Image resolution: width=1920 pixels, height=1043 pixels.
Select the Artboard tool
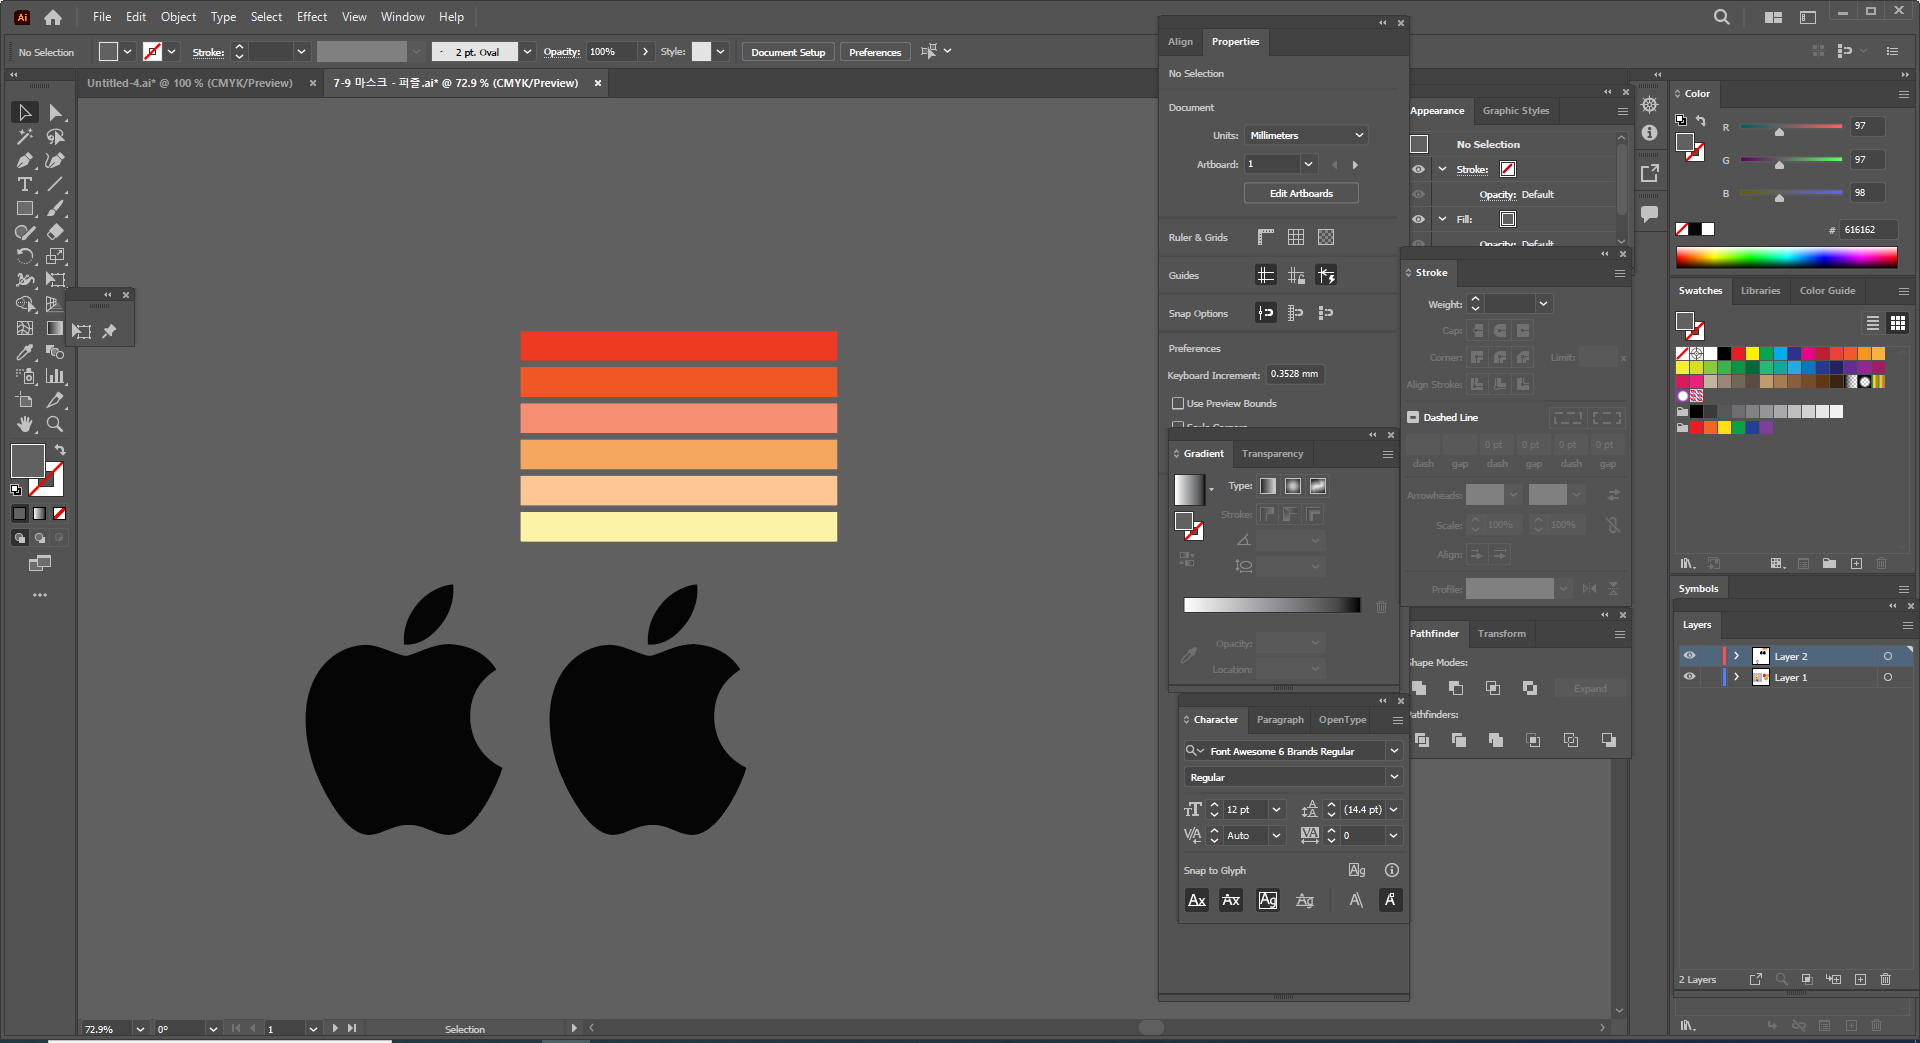point(25,400)
